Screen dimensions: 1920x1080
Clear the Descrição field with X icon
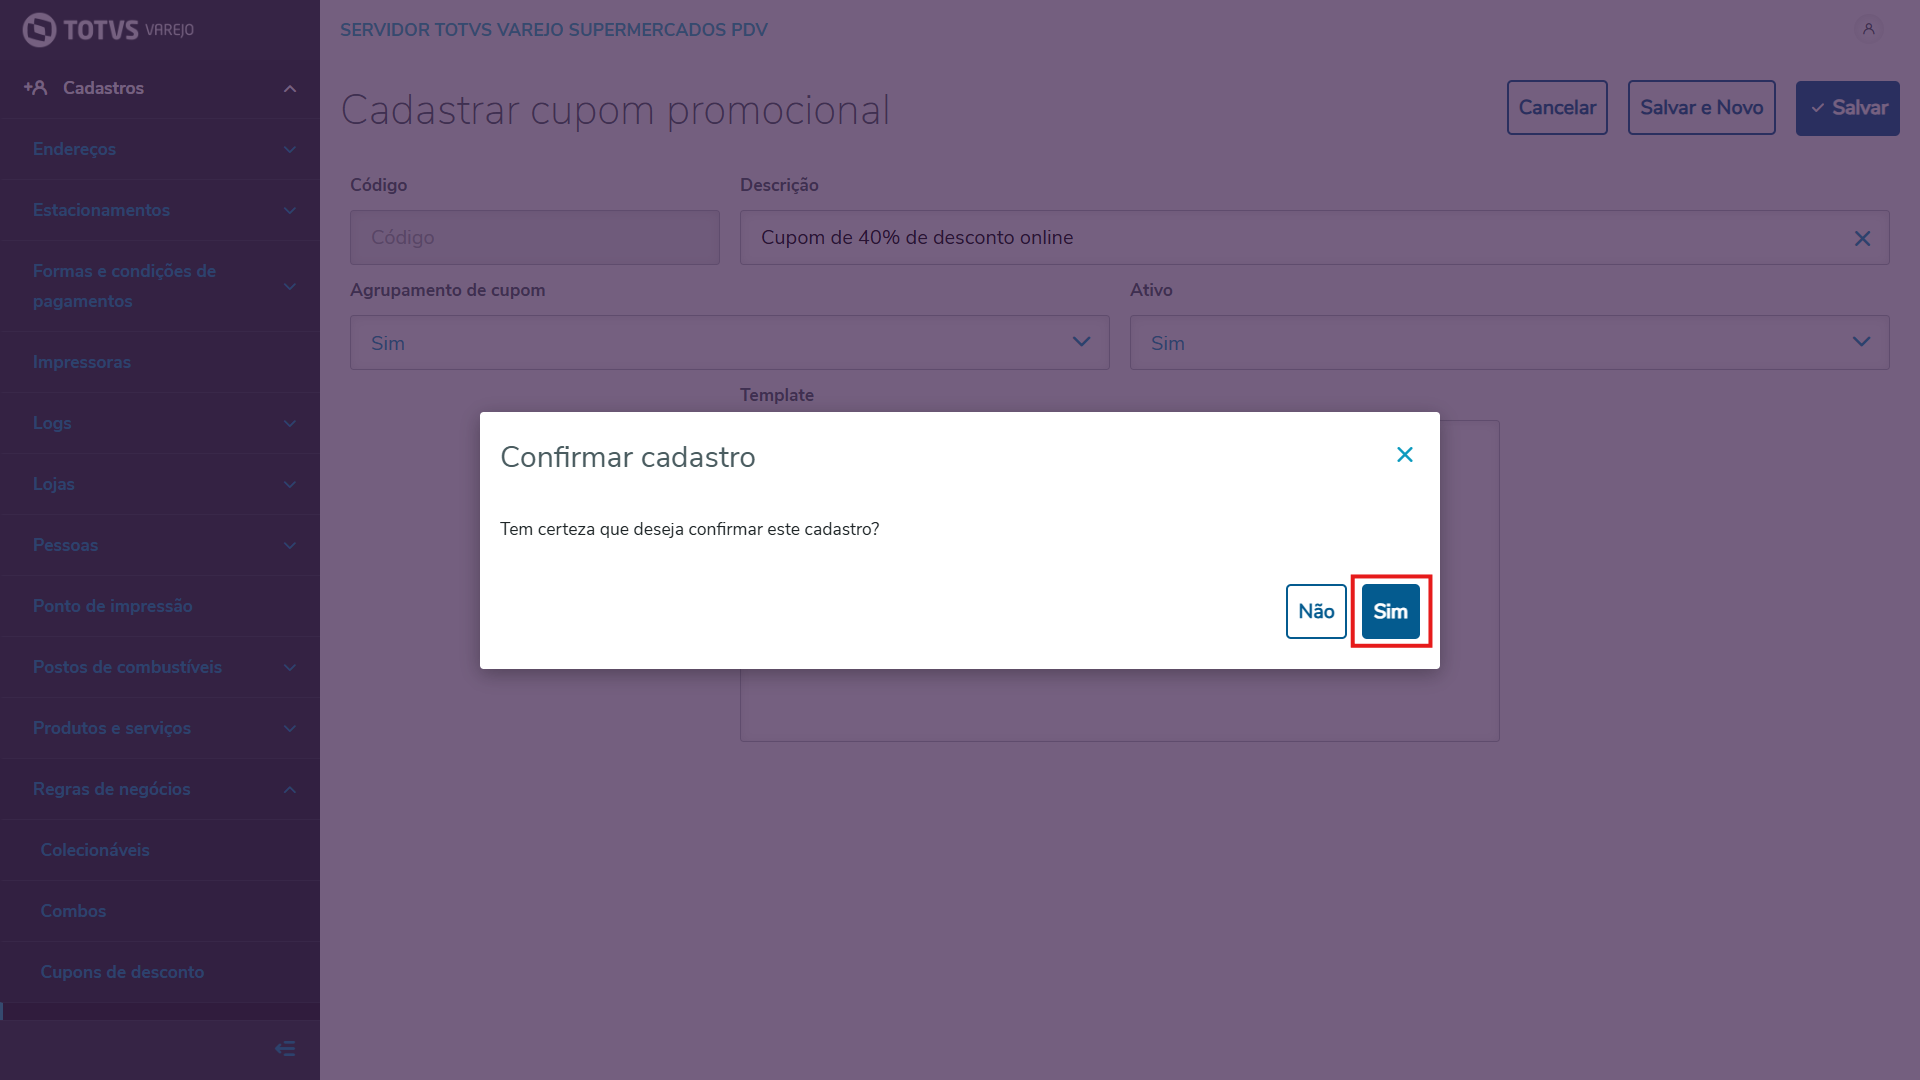pos(1862,238)
